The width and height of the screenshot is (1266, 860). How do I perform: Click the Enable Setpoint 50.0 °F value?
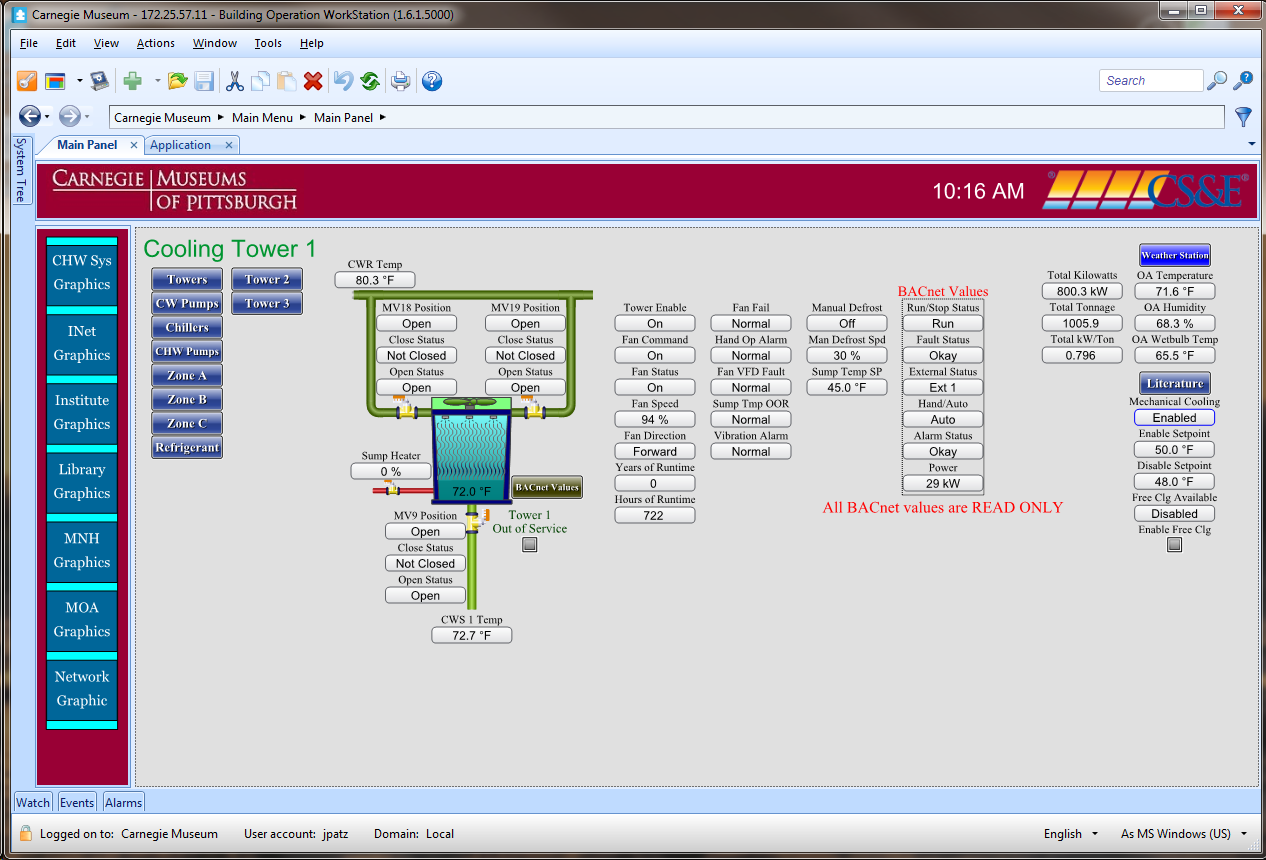click(x=1175, y=450)
